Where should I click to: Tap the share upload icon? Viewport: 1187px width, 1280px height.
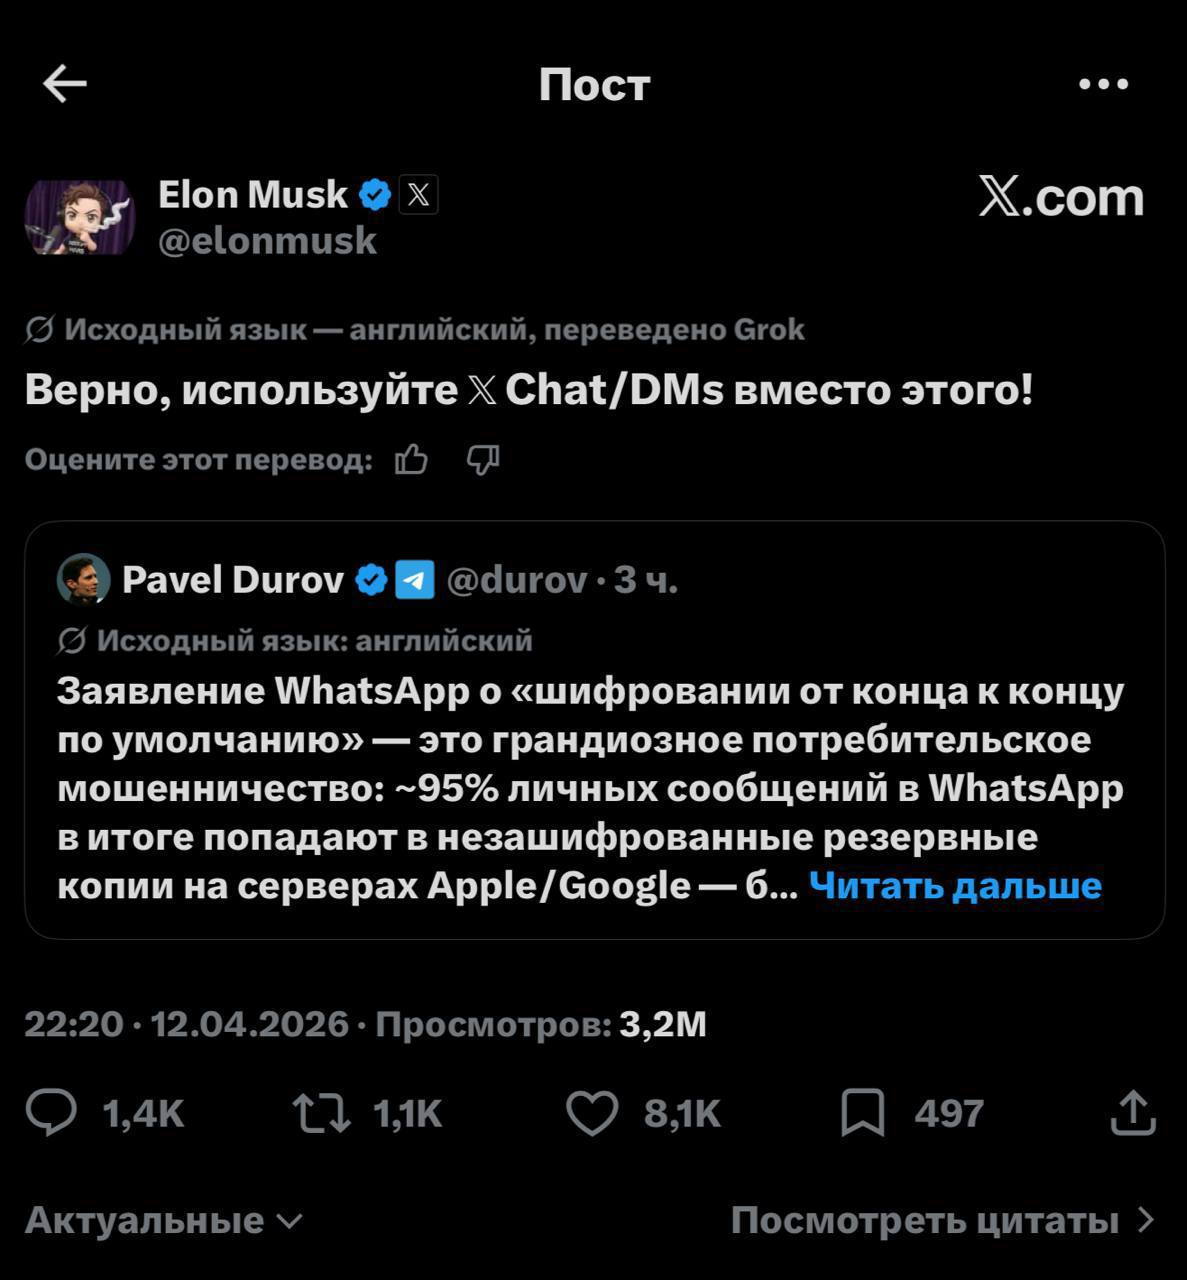(x=1133, y=1113)
